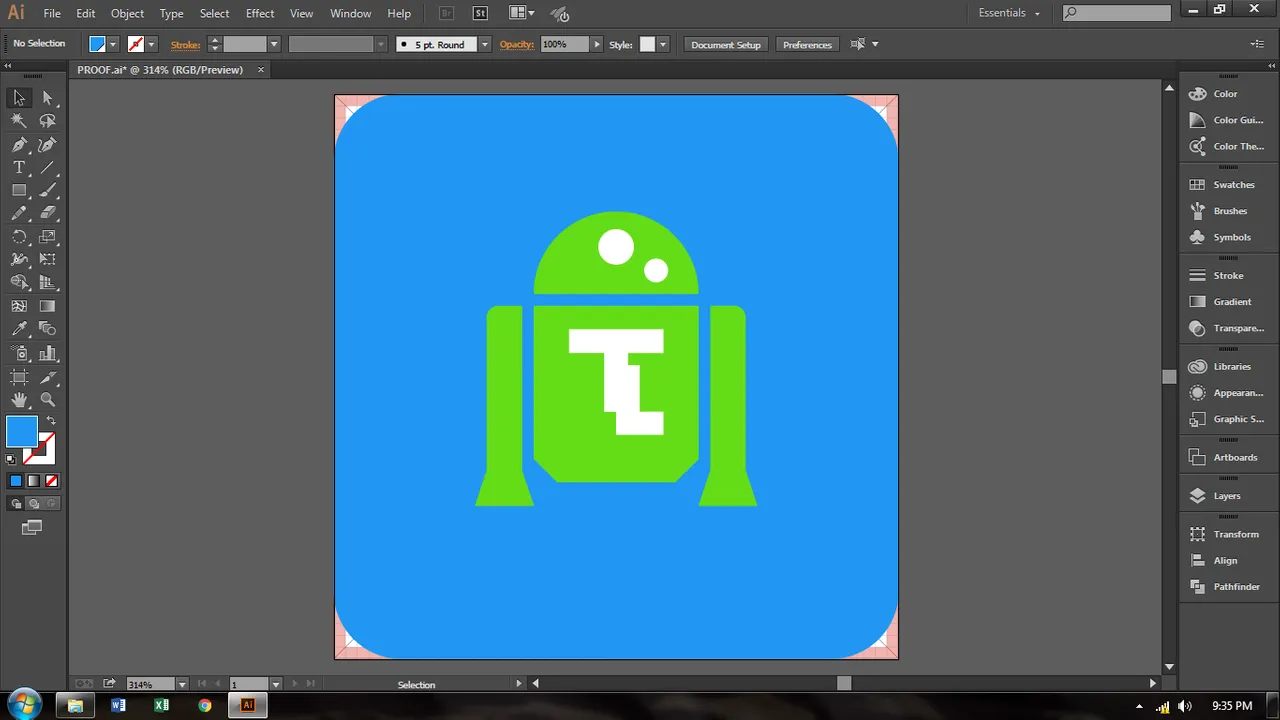
Task: Open Google Chrome from the taskbar
Action: tap(205, 705)
